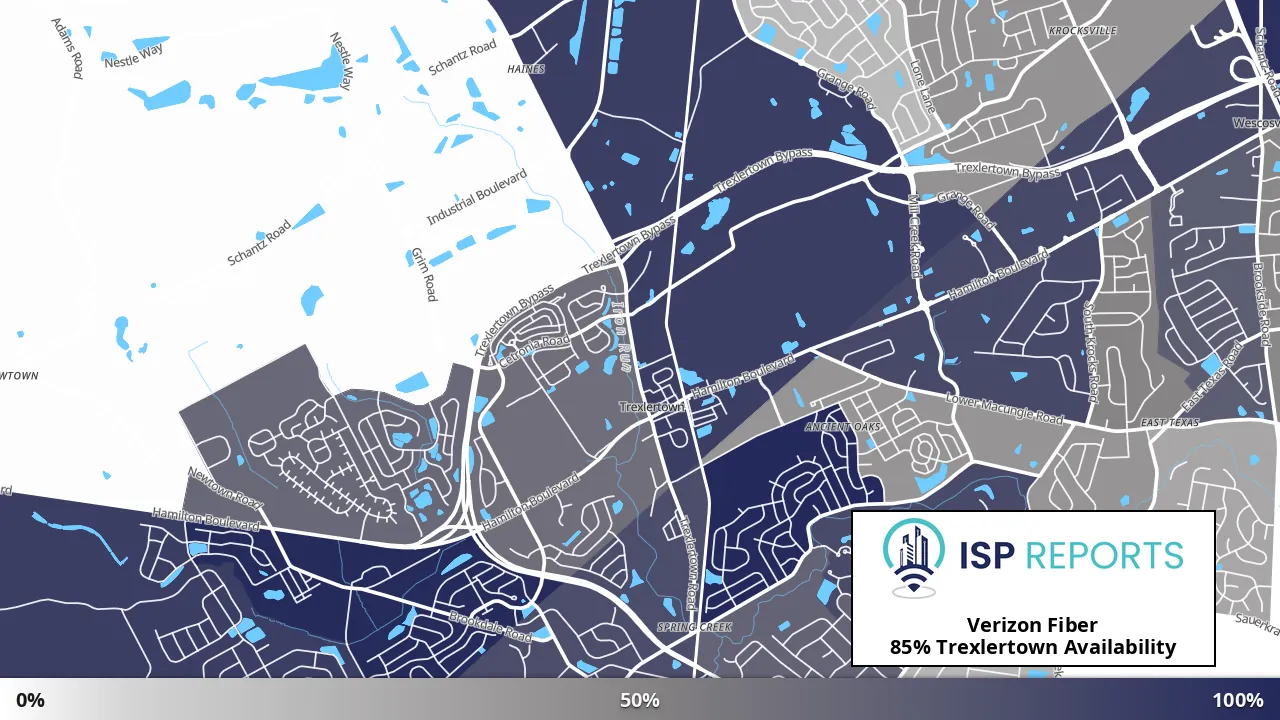Image resolution: width=1280 pixels, height=720 pixels.
Task: Click the 50% label on legend bar
Action: pyautogui.click(x=639, y=700)
